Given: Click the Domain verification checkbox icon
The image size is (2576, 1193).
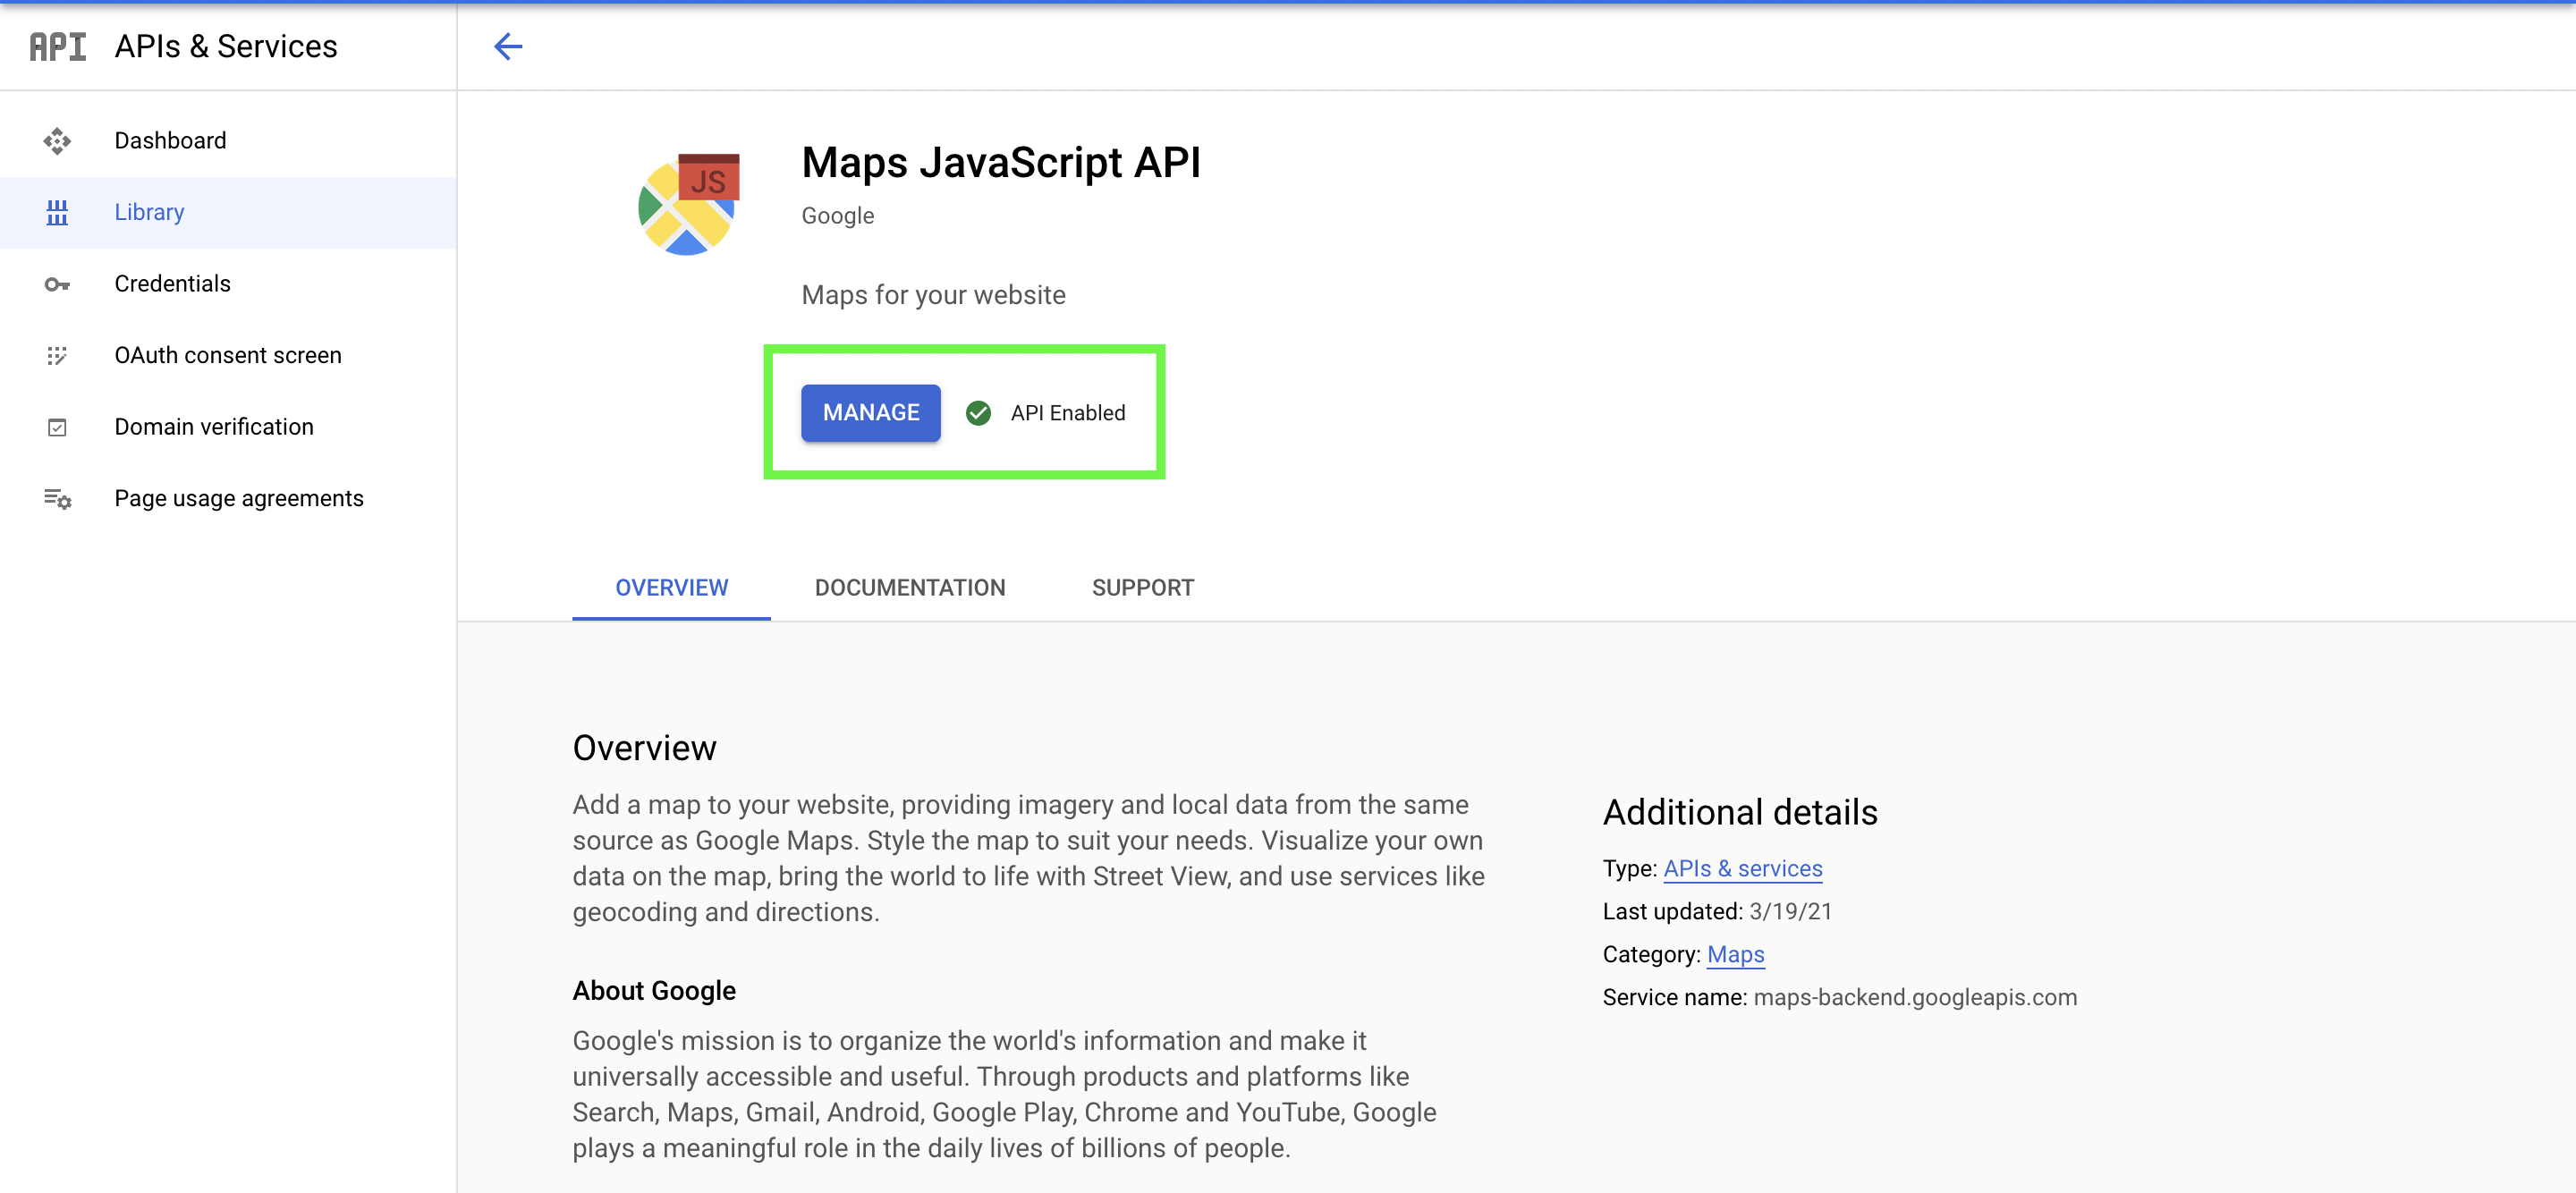Looking at the screenshot, I should (x=57, y=427).
